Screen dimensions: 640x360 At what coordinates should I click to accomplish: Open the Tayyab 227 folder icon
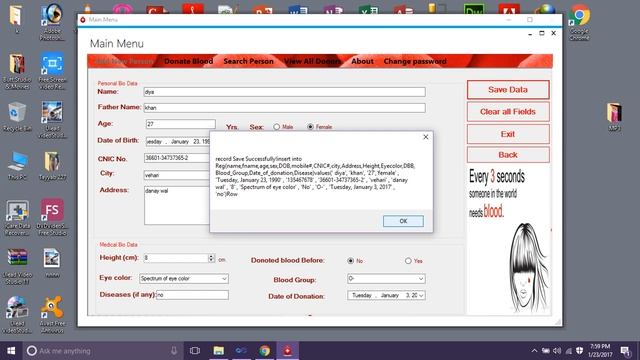pos(52,165)
